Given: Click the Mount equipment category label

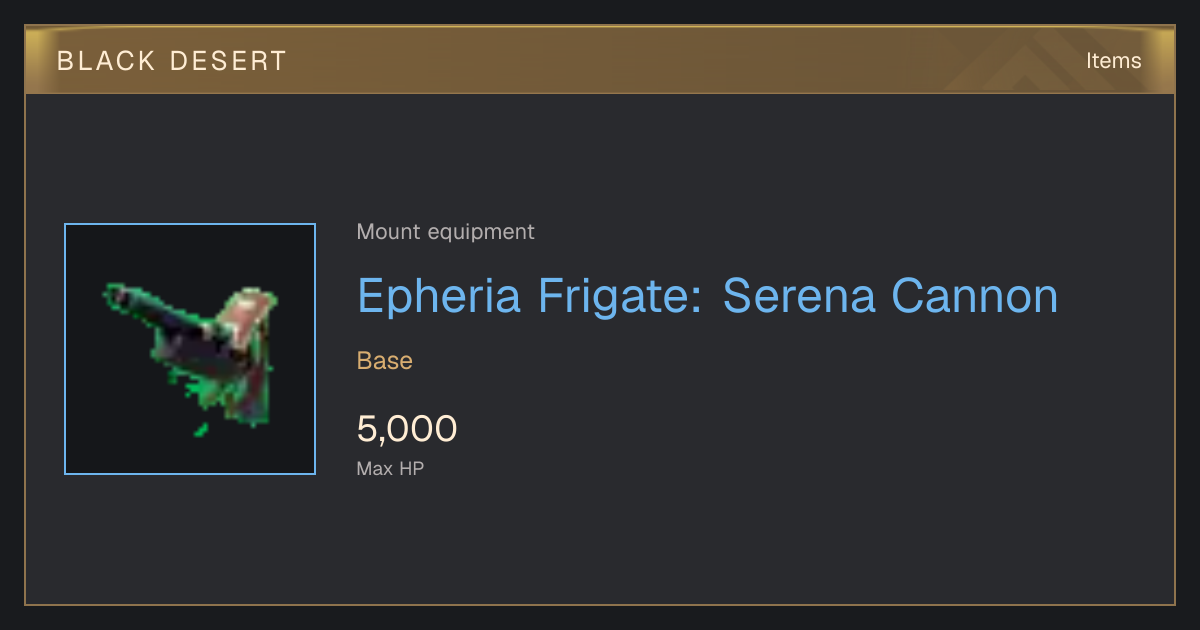Looking at the screenshot, I should tap(446, 232).
